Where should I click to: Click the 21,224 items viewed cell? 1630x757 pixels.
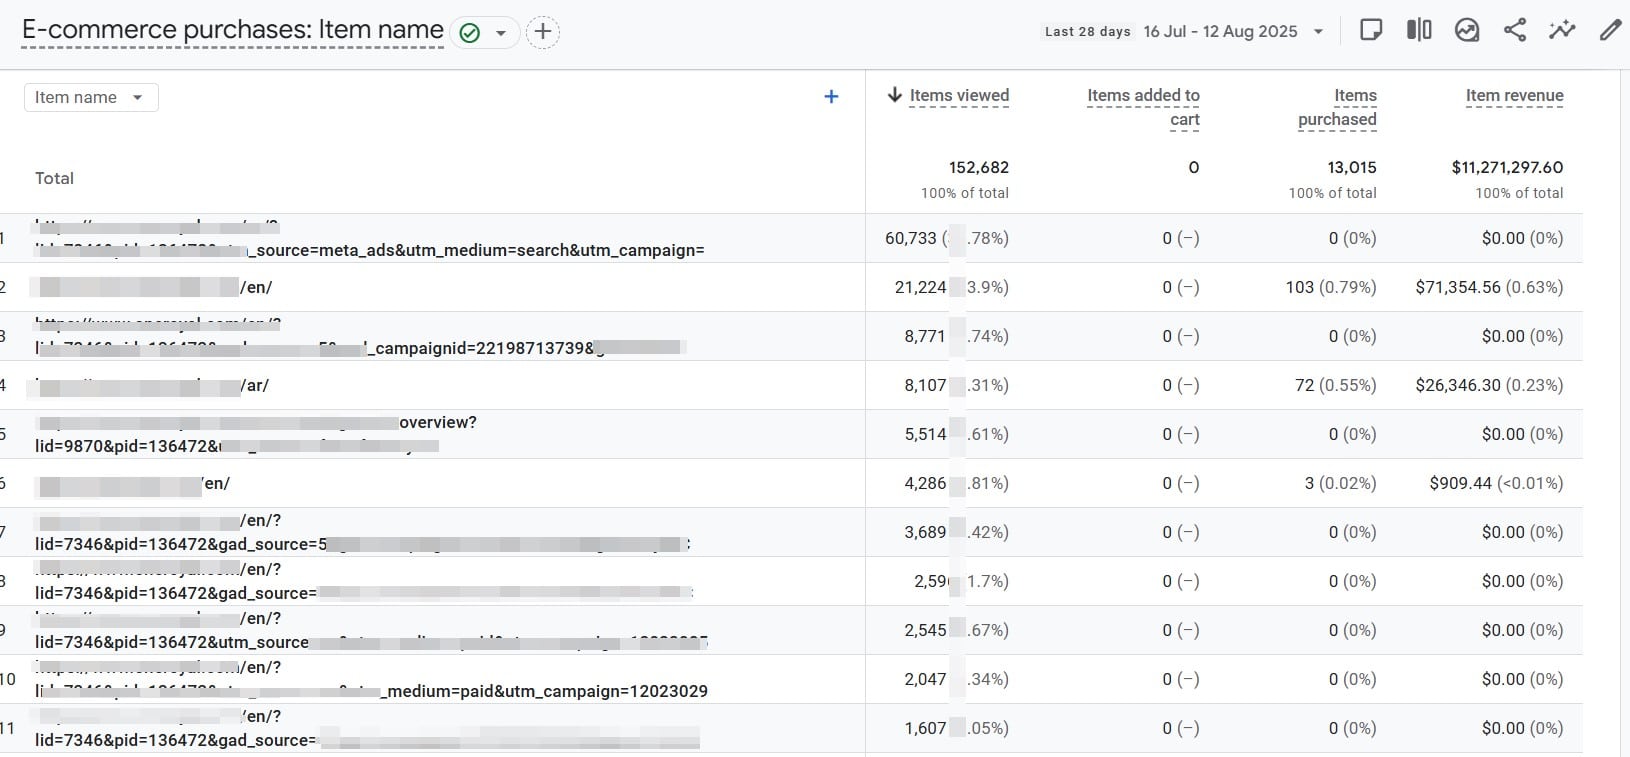(951, 287)
